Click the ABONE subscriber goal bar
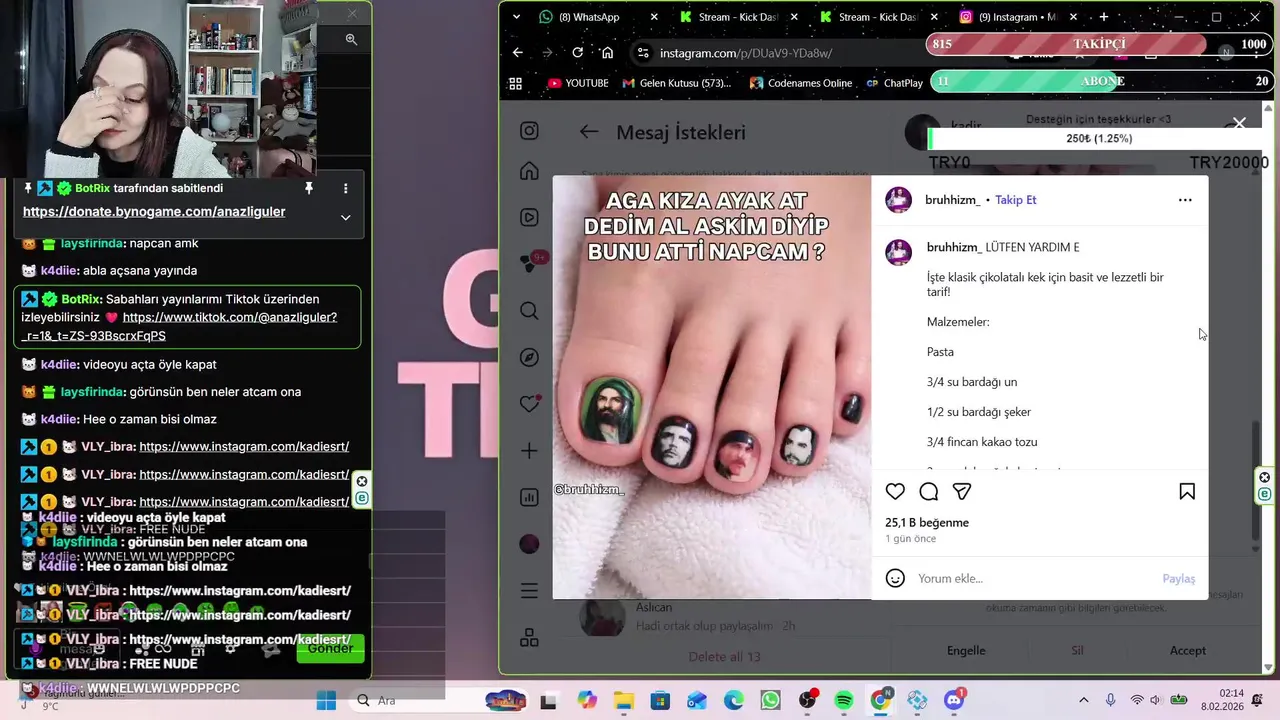The width and height of the screenshot is (1280, 720). point(1100,81)
